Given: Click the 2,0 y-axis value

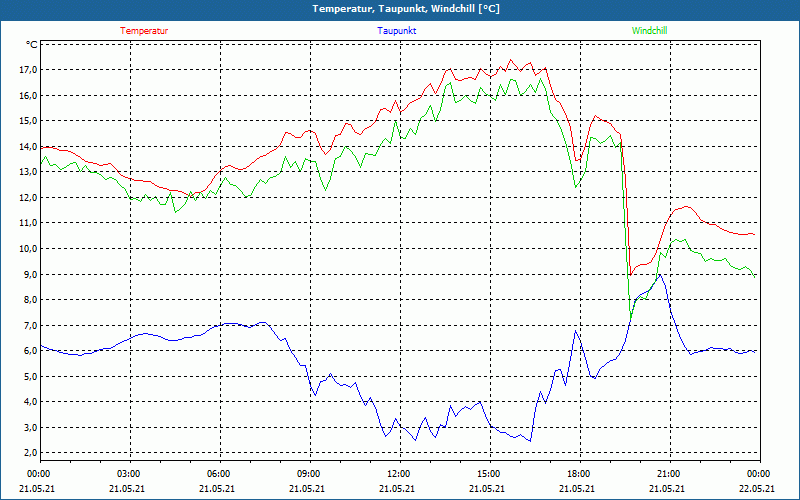Looking at the screenshot, I should coord(31,453).
